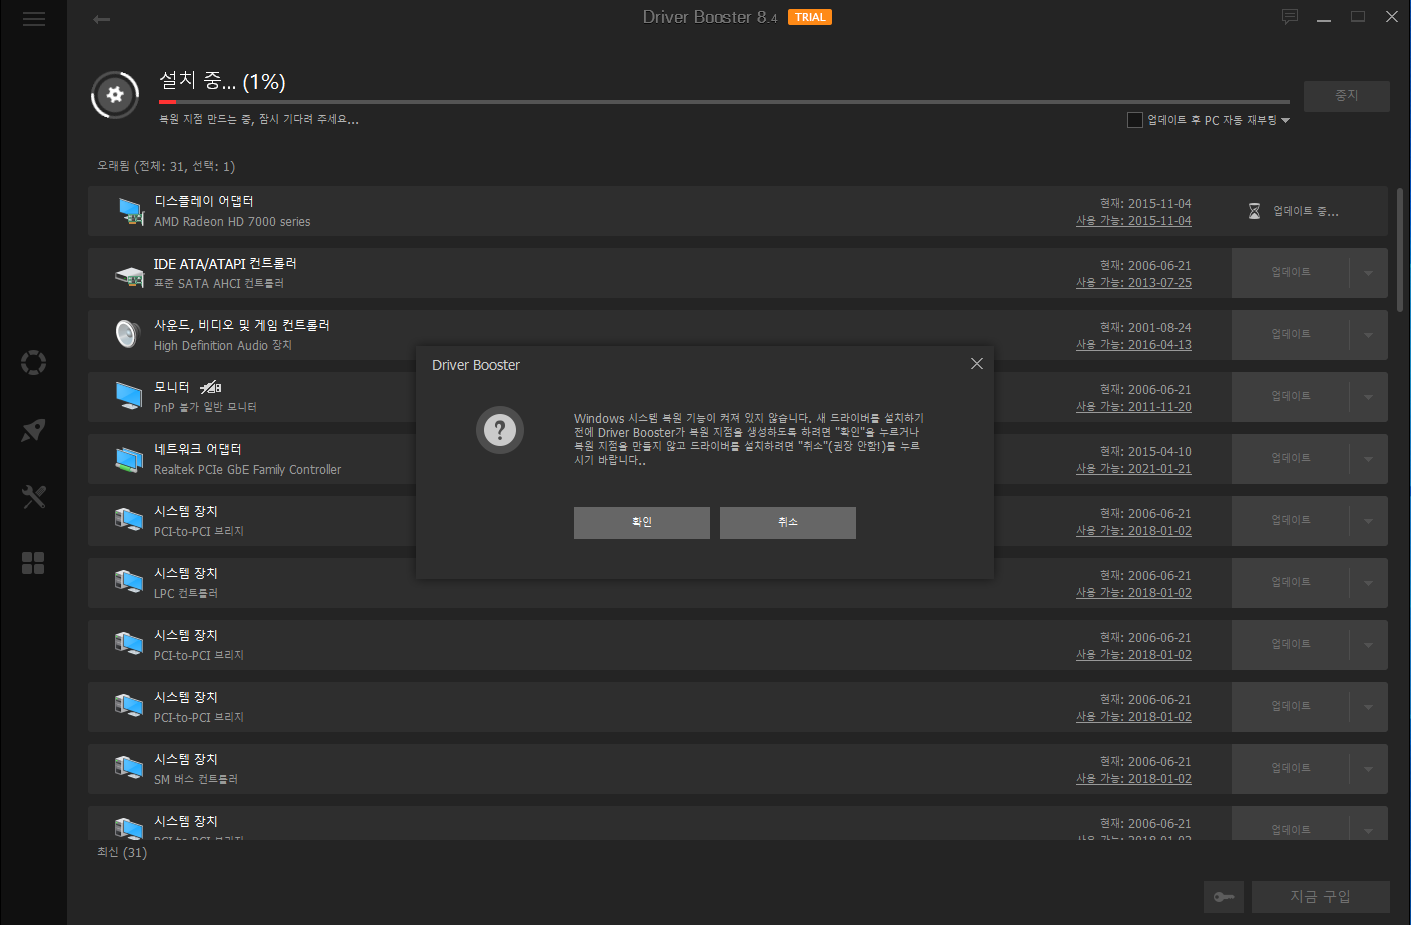This screenshot has height=925, width=1411.
Task: Expand update options for SM 버스 컨트롤러 row
Action: point(1368,769)
